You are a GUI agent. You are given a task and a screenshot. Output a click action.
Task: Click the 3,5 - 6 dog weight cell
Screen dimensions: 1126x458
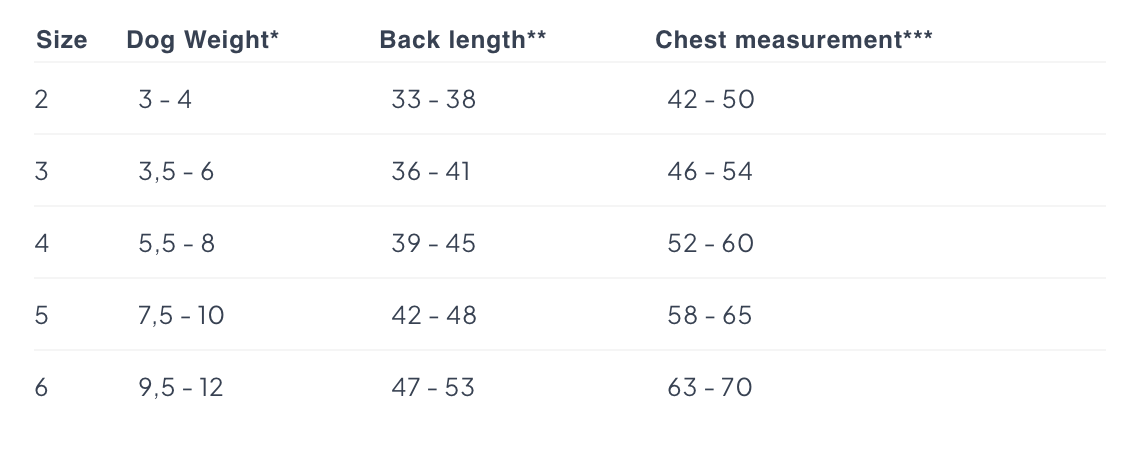click(x=176, y=172)
